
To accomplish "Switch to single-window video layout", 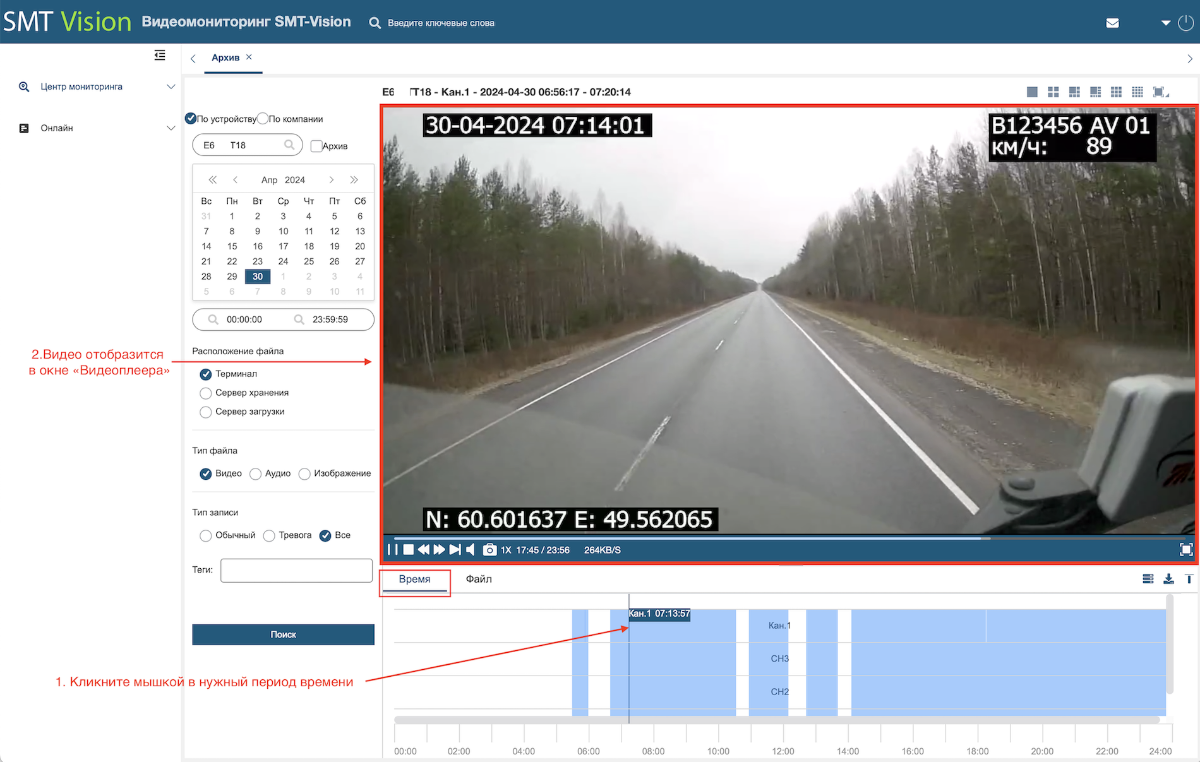I will tap(1032, 92).
